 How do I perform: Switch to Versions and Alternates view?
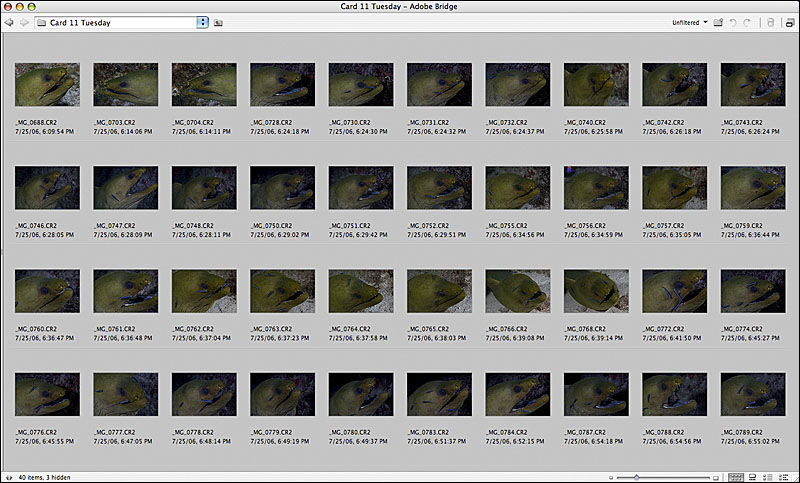click(783, 477)
